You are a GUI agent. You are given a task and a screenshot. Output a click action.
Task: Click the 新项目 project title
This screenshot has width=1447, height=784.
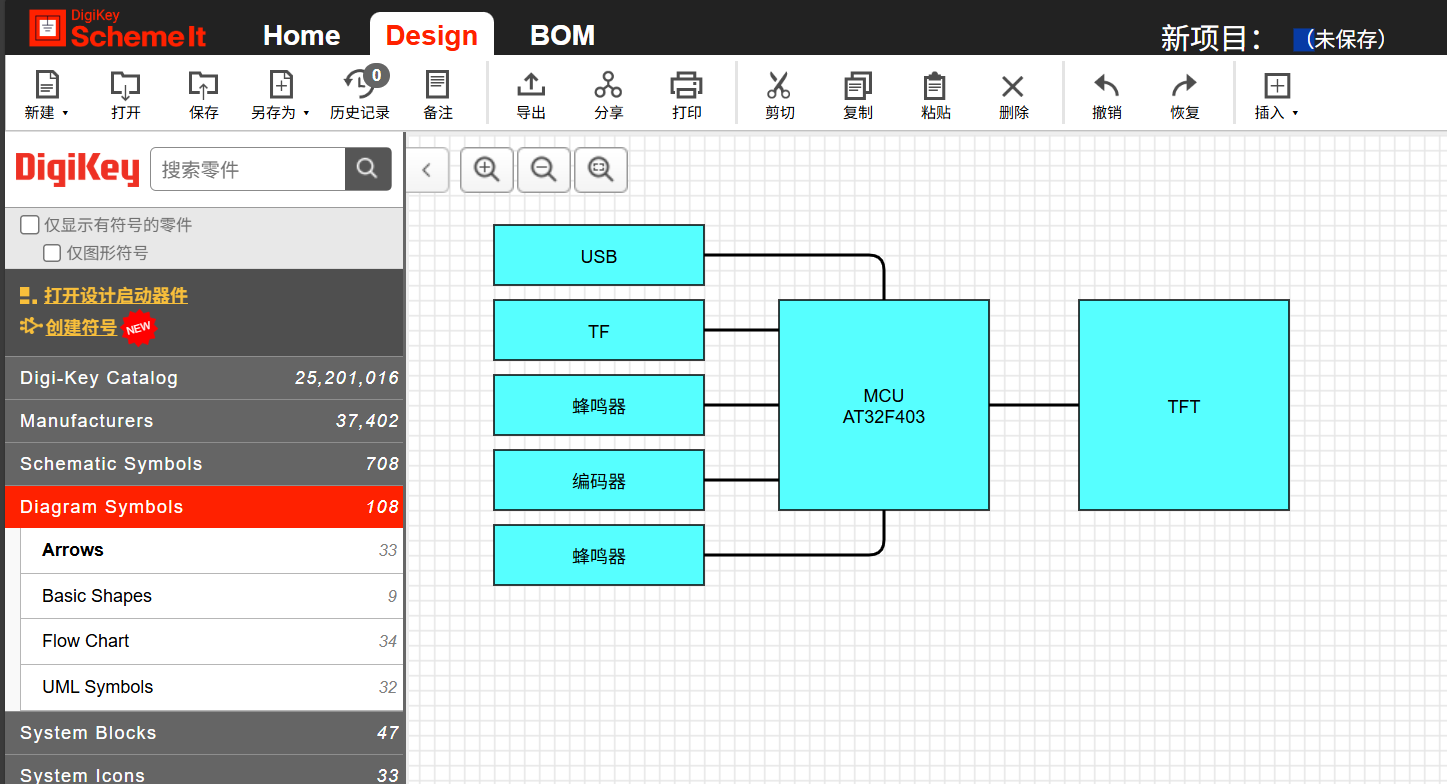[x=1211, y=38]
